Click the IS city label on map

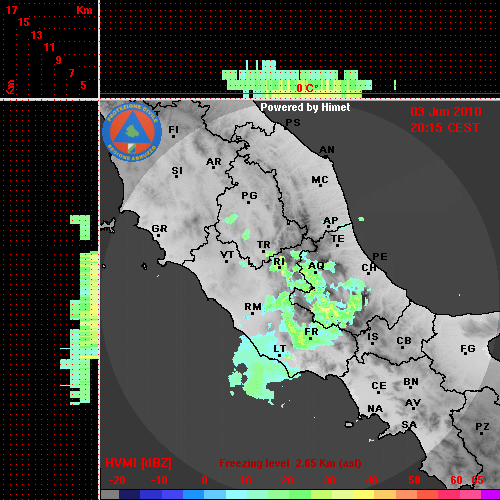click(x=373, y=337)
